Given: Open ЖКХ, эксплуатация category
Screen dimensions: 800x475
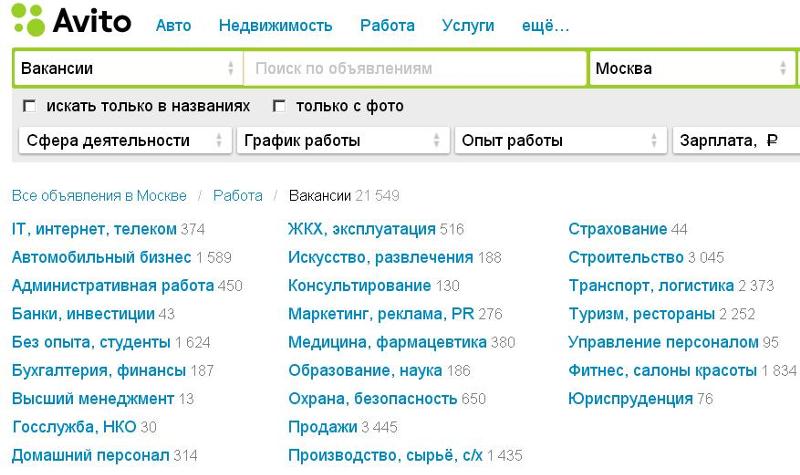Looking at the screenshot, I should (362, 229).
